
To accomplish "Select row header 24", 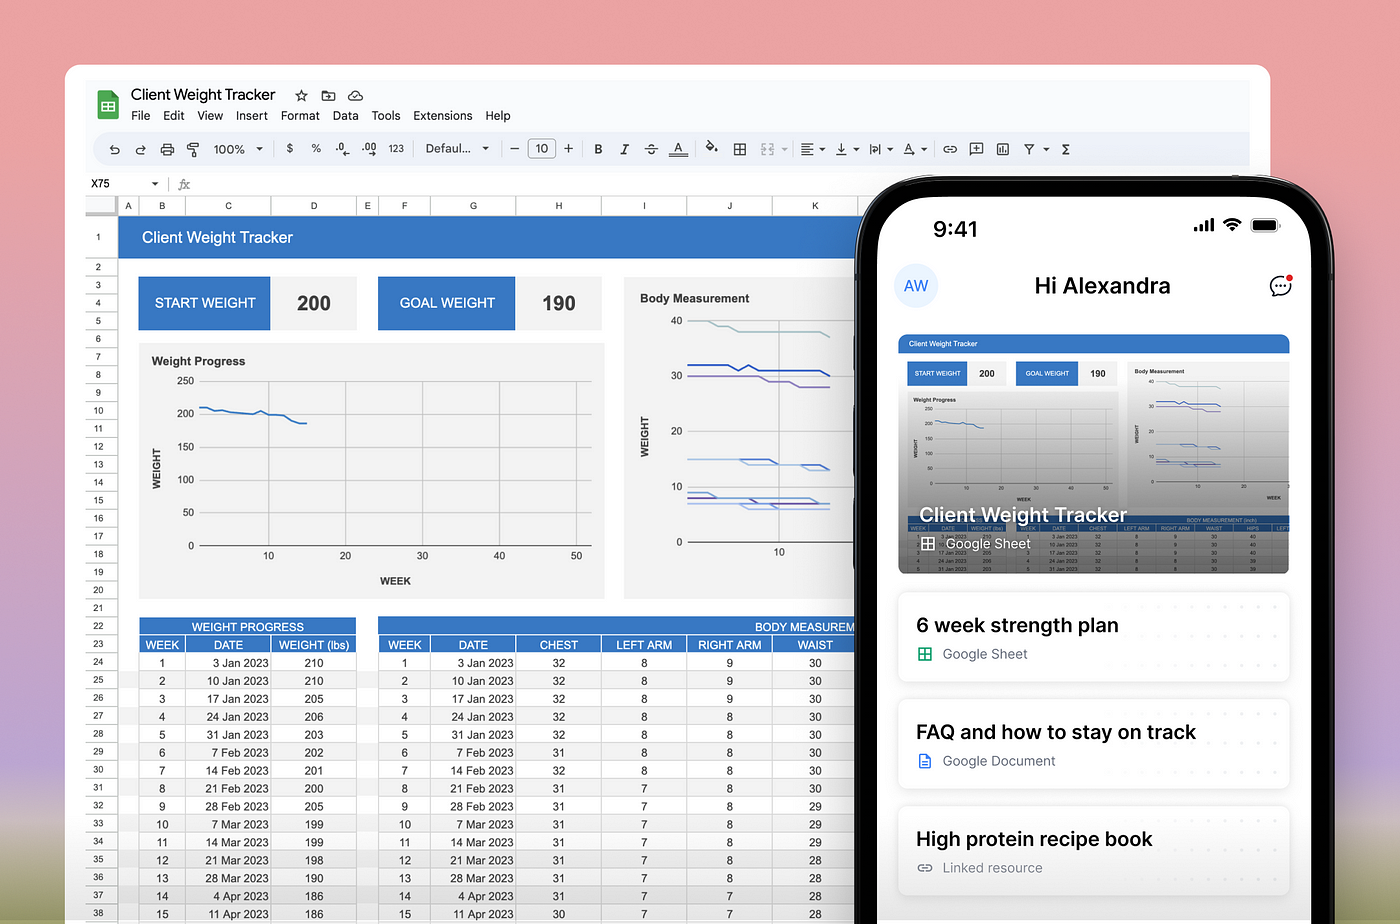I will pyautogui.click(x=99, y=662).
